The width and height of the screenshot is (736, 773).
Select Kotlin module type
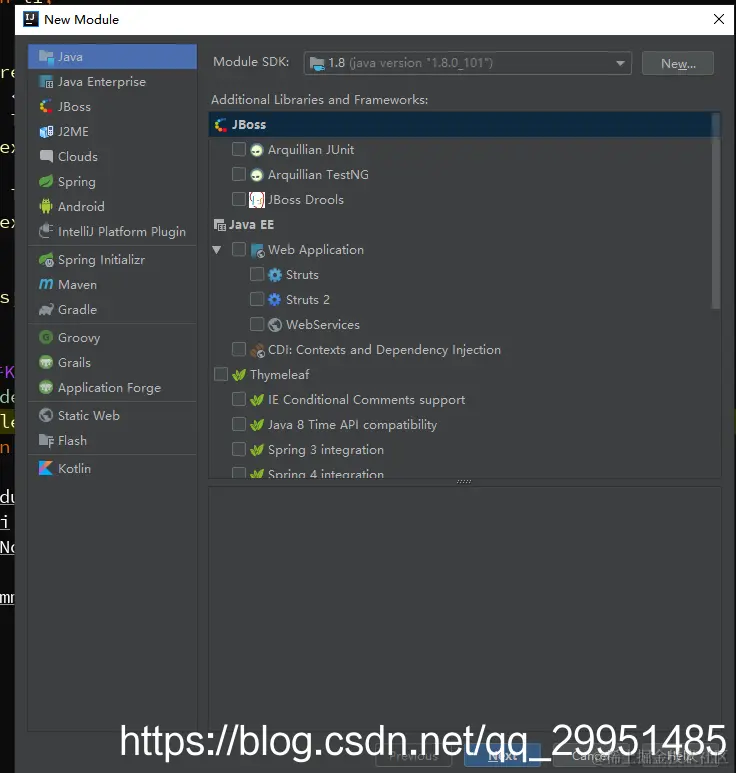pyautogui.click(x=112, y=468)
